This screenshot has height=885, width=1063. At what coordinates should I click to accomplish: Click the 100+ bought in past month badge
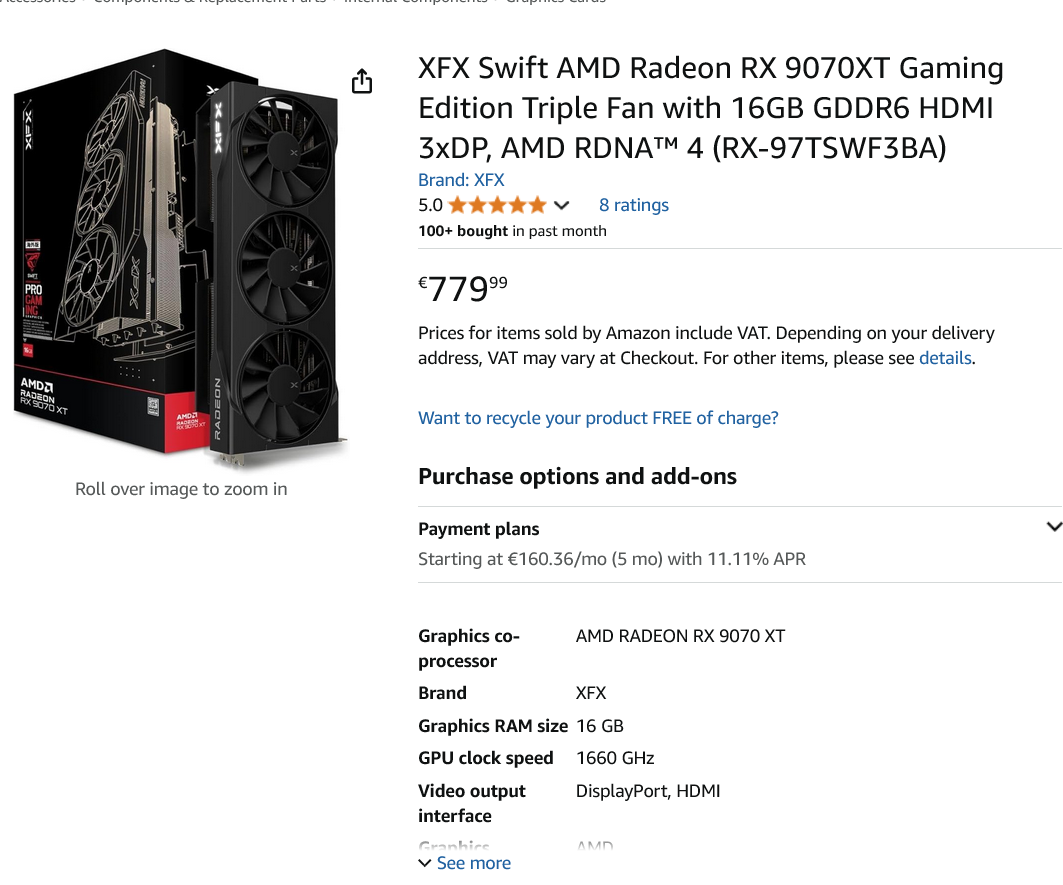pos(512,231)
